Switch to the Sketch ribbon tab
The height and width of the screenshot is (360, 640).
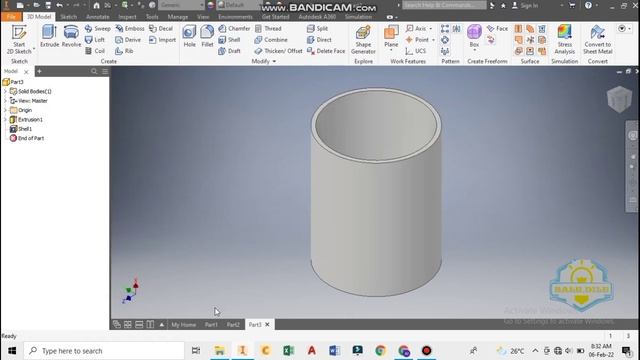pos(69,17)
